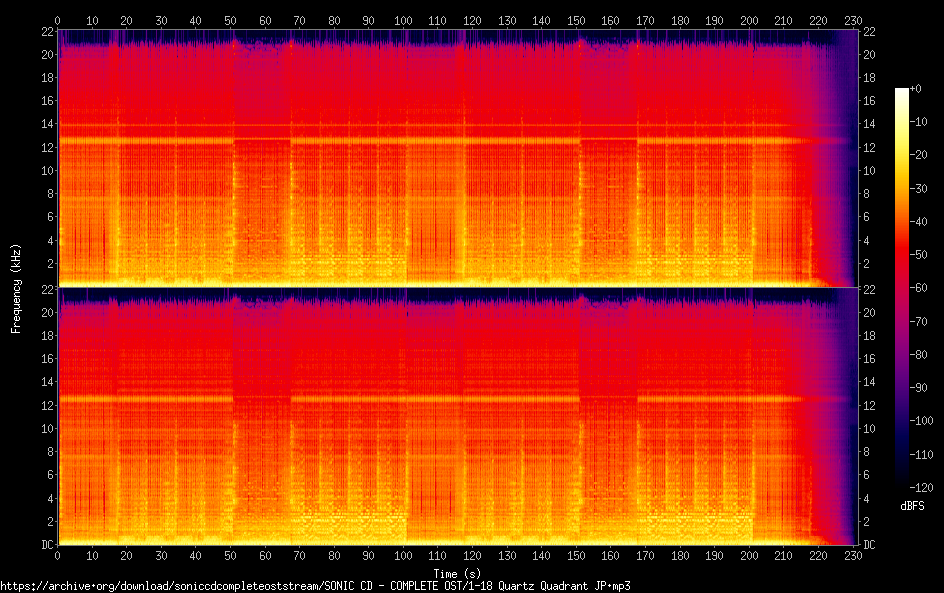This screenshot has height=593, width=944.
Task: Click the 100 second mark on top time axis
Action: tap(403, 20)
